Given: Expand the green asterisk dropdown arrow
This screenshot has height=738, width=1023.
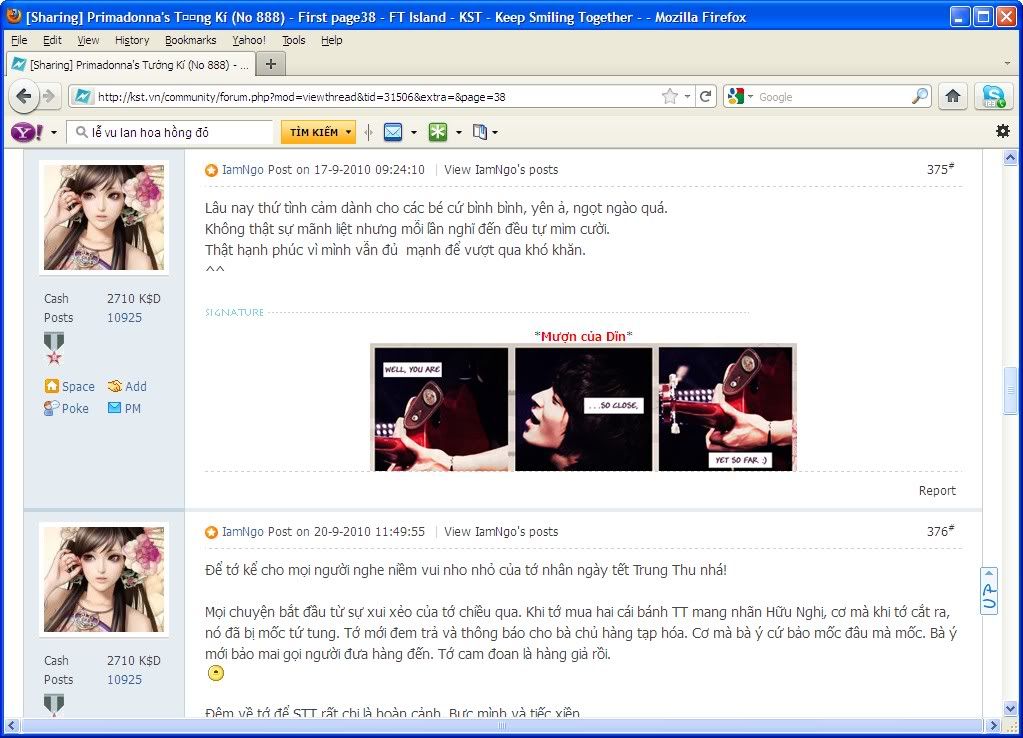Looking at the screenshot, I should tap(459, 132).
